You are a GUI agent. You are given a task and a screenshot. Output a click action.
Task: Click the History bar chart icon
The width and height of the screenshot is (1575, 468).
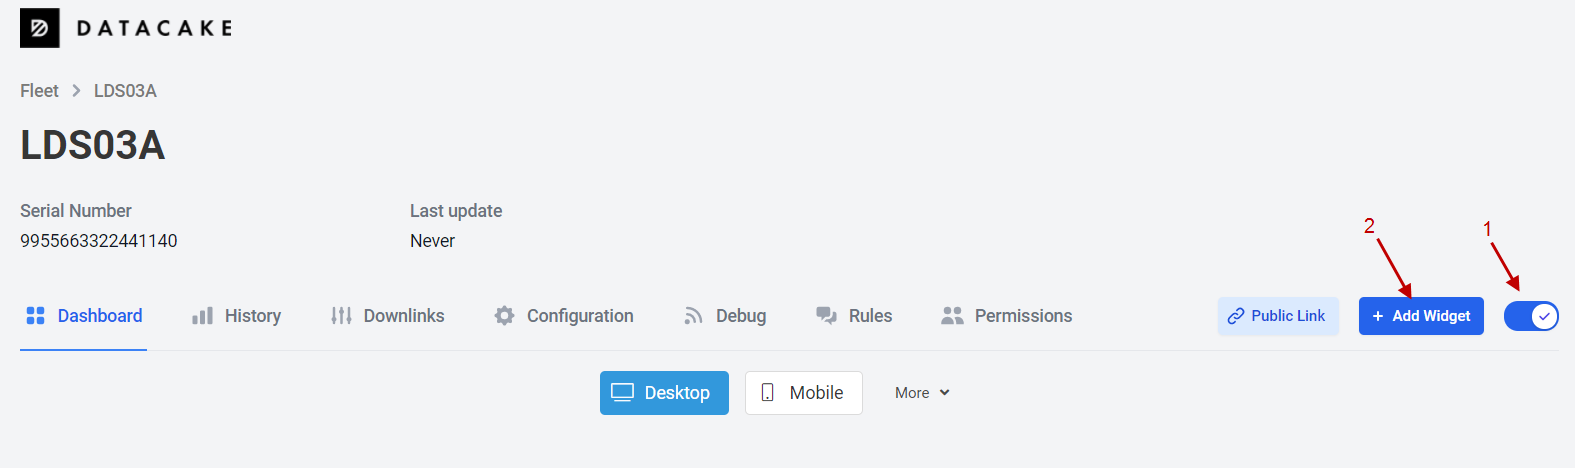pos(202,316)
